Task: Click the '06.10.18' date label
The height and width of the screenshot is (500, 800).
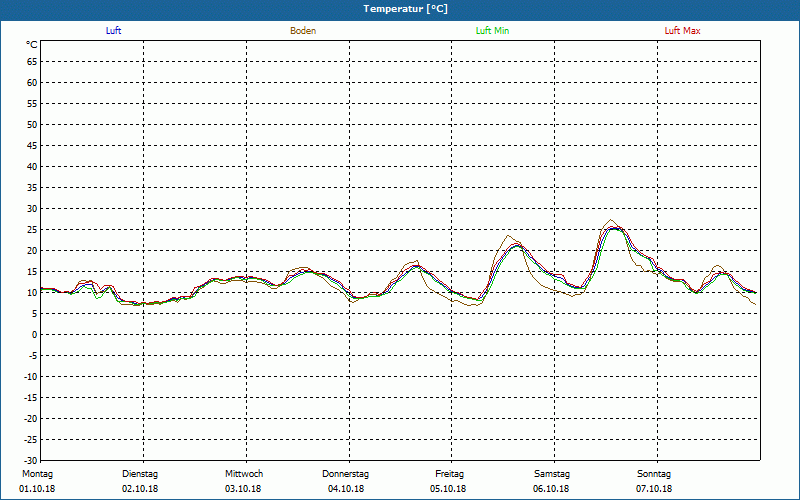Action: [551, 489]
